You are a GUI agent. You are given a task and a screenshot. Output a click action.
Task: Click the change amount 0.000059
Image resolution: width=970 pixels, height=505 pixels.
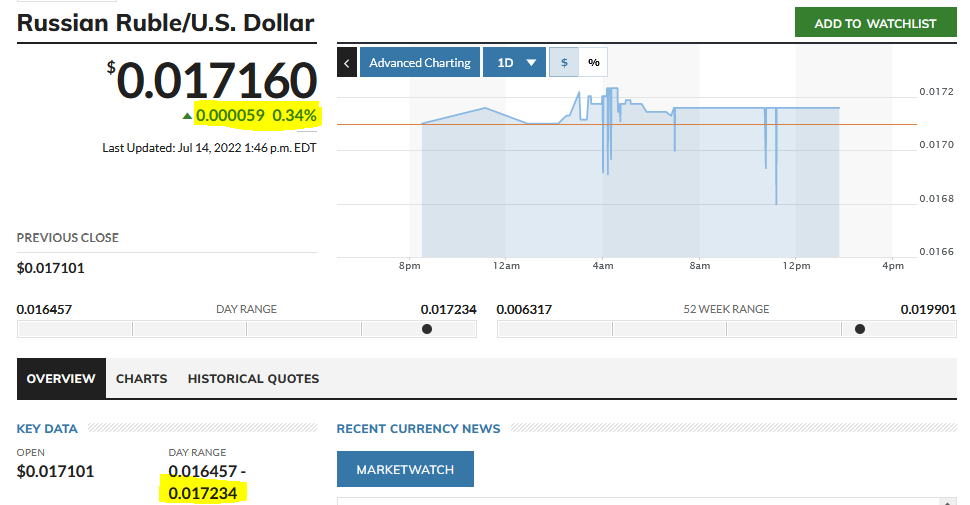[x=230, y=116]
